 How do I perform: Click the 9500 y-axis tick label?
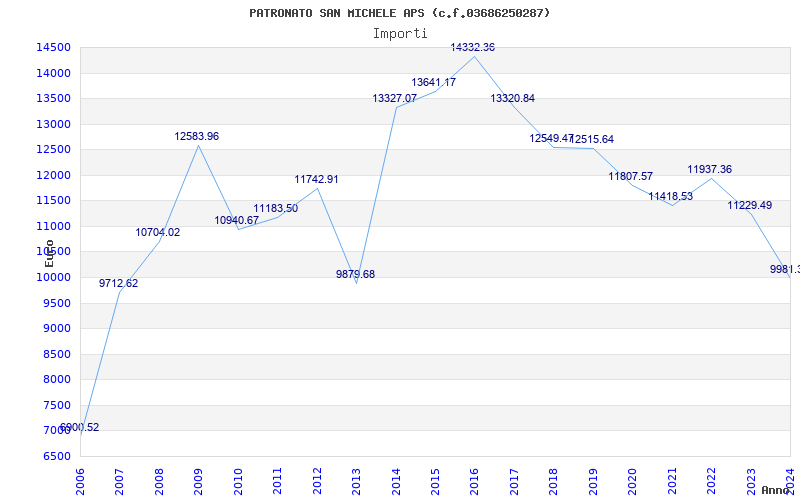(56, 303)
